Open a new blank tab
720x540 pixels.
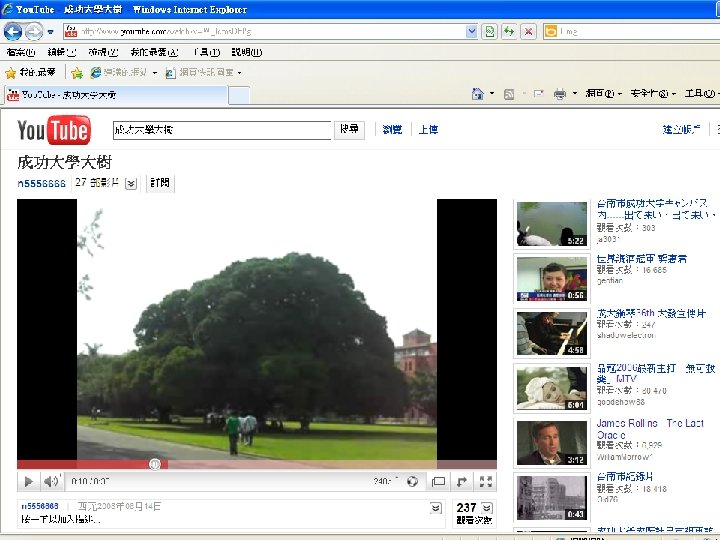239,96
